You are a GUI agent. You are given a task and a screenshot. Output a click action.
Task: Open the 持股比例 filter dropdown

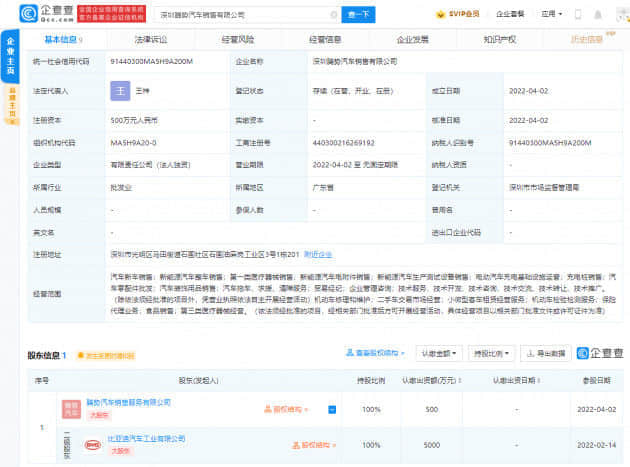click(491, 353)
